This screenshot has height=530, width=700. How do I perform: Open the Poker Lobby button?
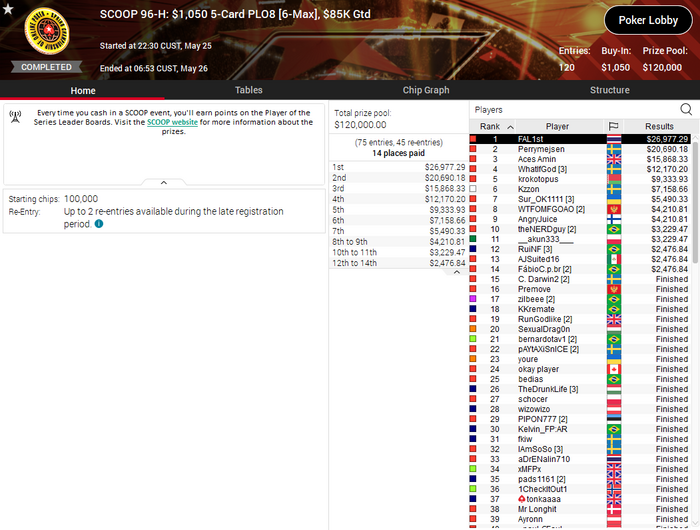(x=648, y=20)
